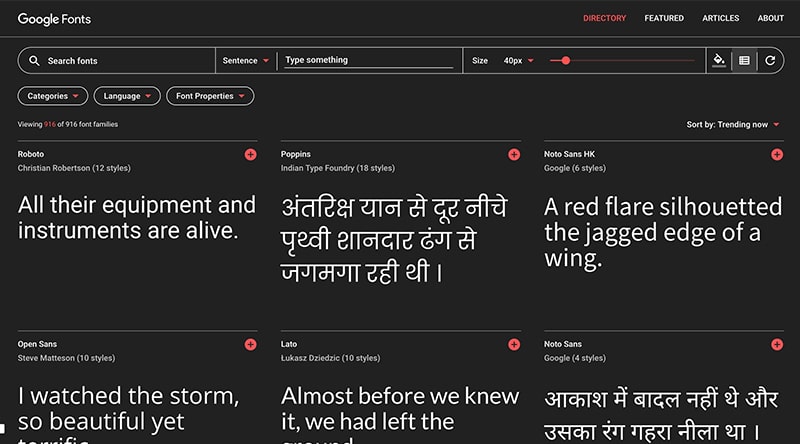Image resolution: width=800 pixels, height=444 pixels.
Task: Open the DIRECTORY tab
Action: pyautogui.click(x=605, y=18)
